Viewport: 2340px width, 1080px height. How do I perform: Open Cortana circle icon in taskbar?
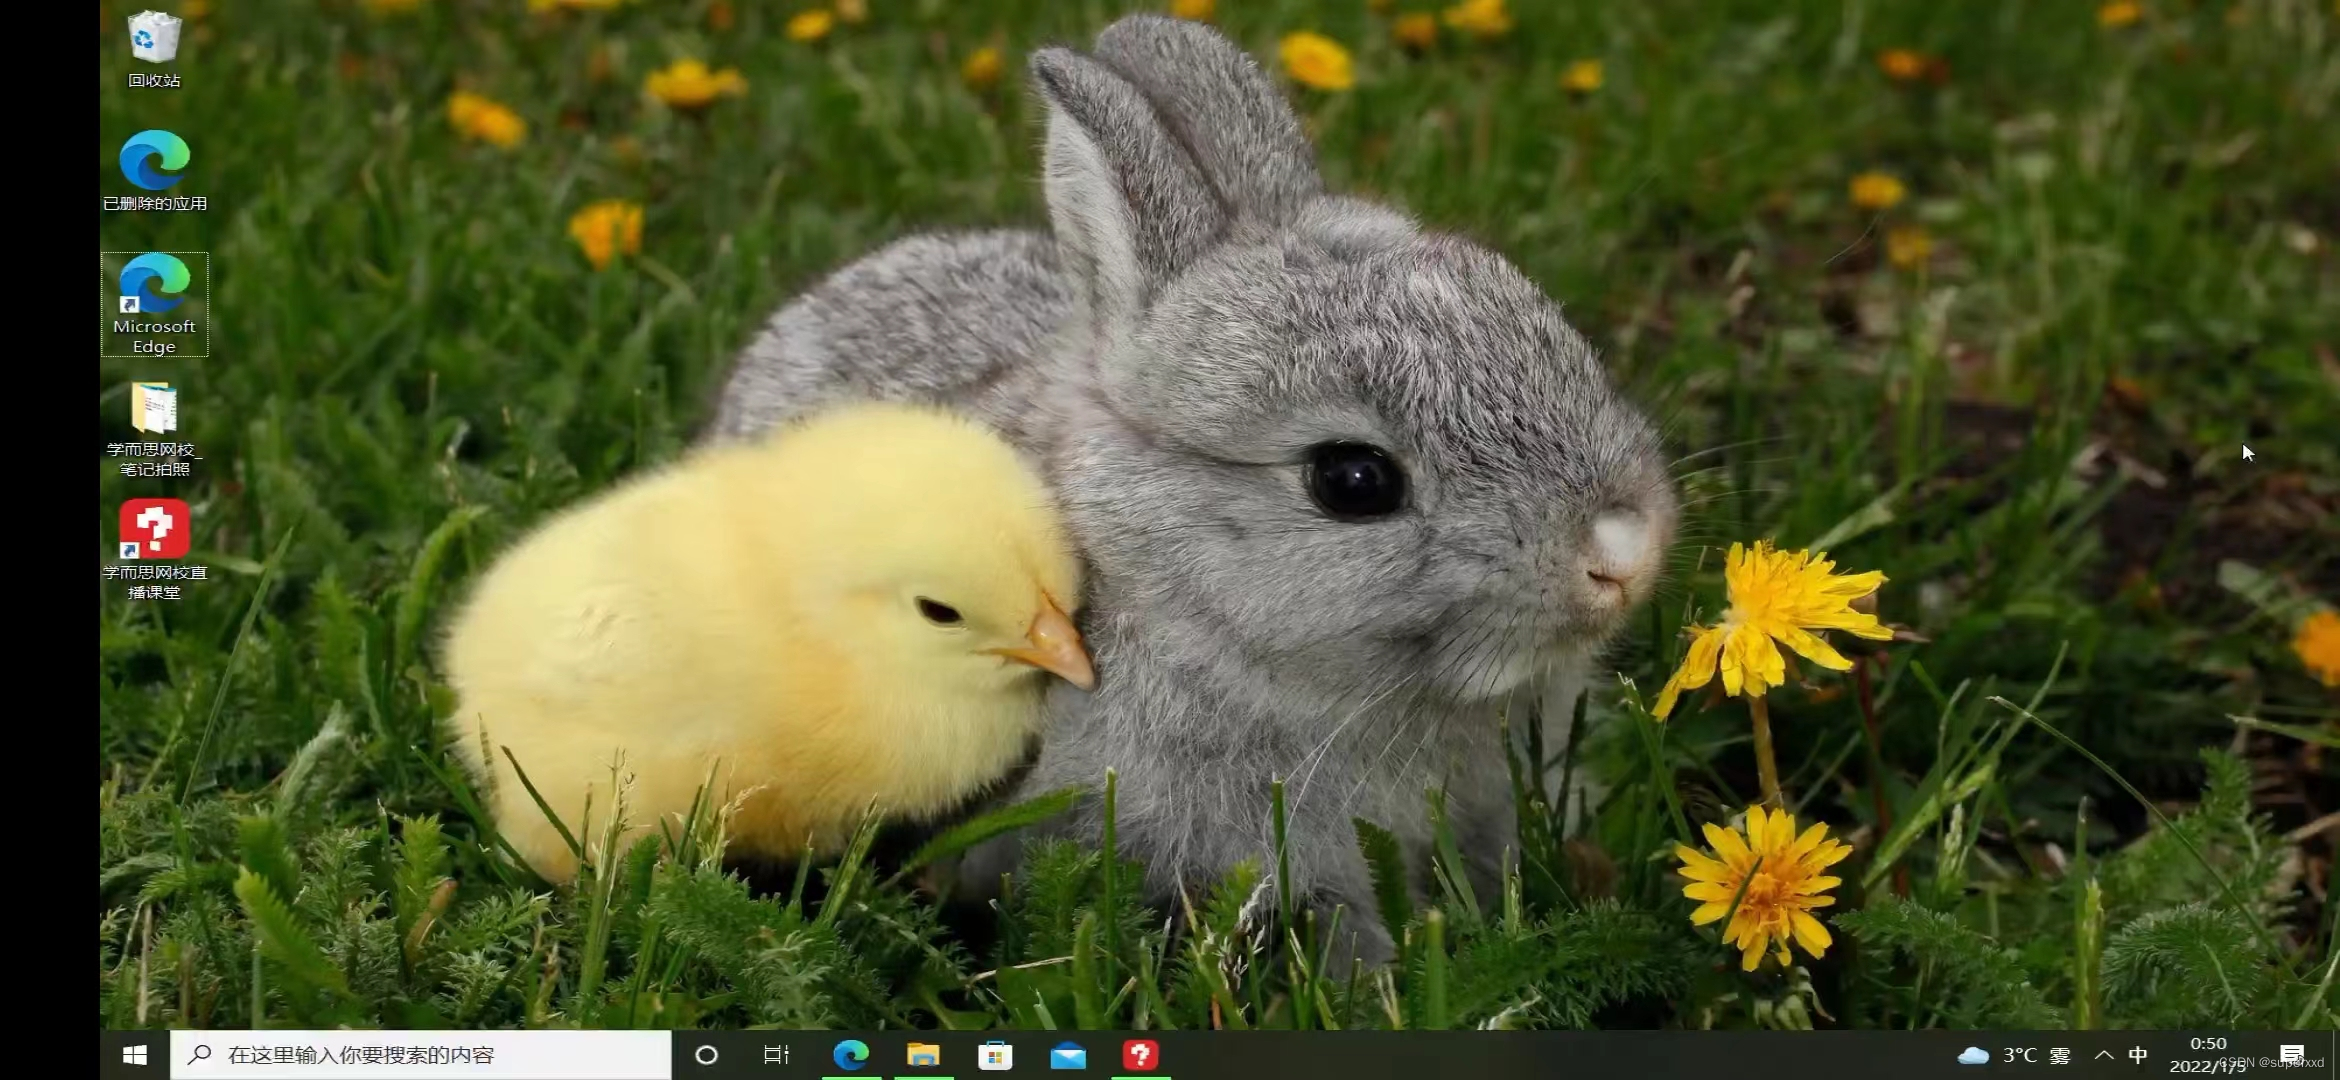point(706,1055)
